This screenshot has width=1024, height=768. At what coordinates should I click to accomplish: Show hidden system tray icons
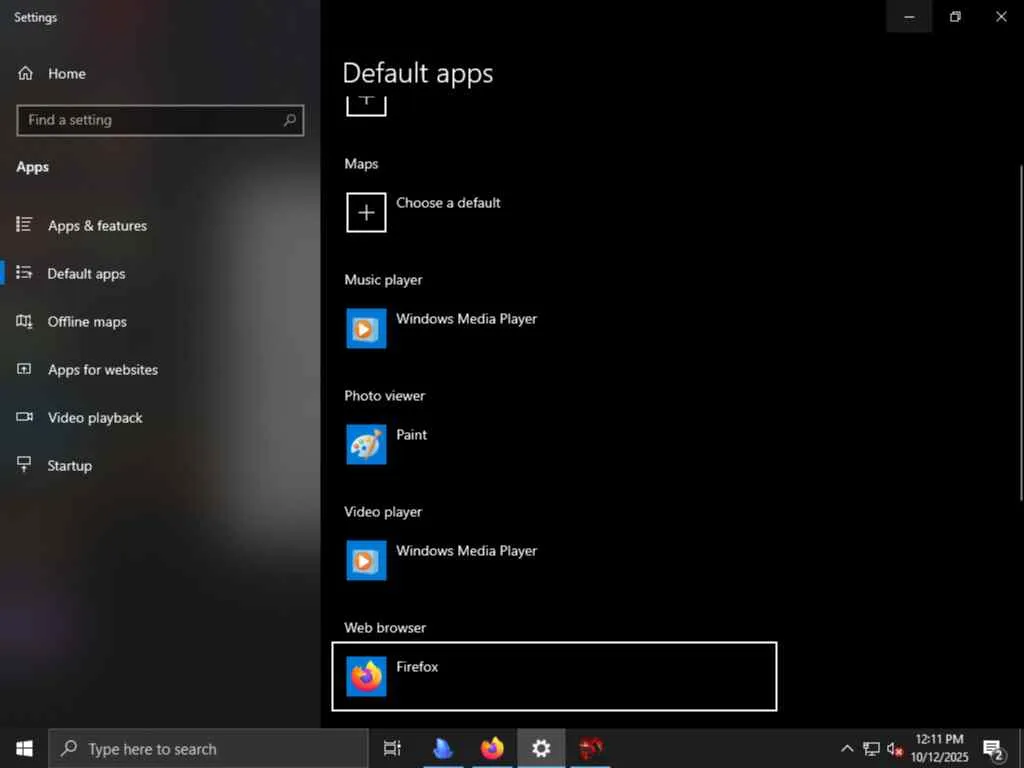(x=847, y=748)
